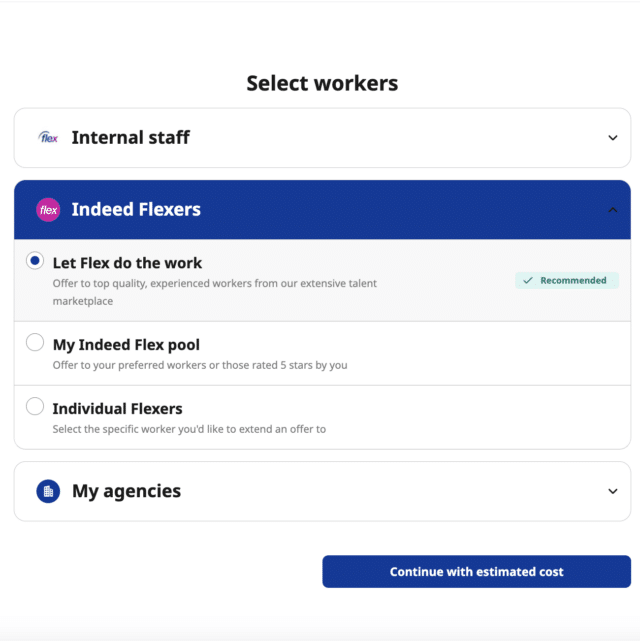Image resolution: width=640 pixels, height=641 pixels.
Task: Click the Let Flex do the work title
Action: (127, 263)
